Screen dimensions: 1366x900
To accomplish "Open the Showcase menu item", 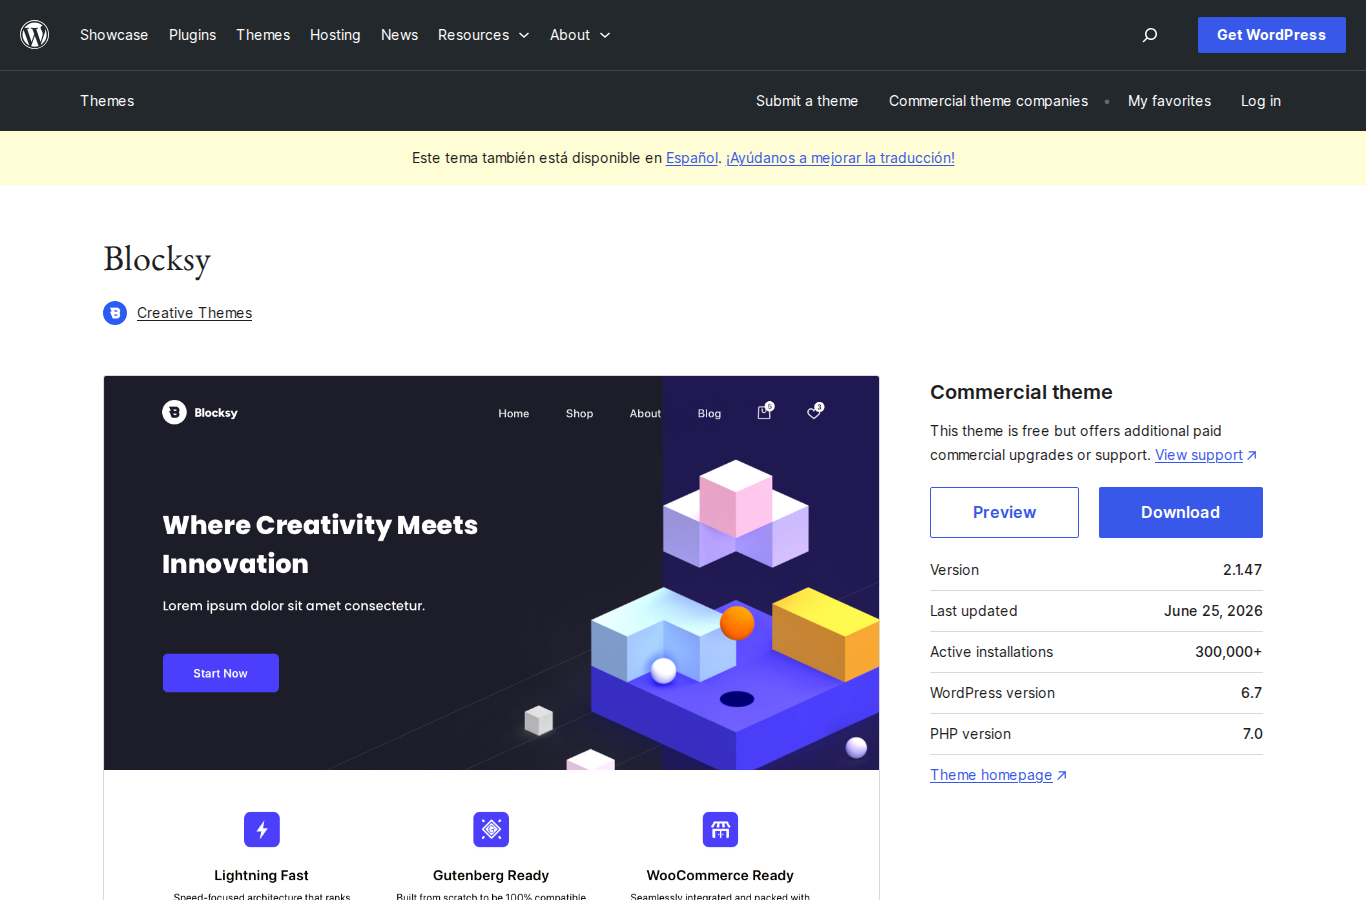I will click(114, 35).
